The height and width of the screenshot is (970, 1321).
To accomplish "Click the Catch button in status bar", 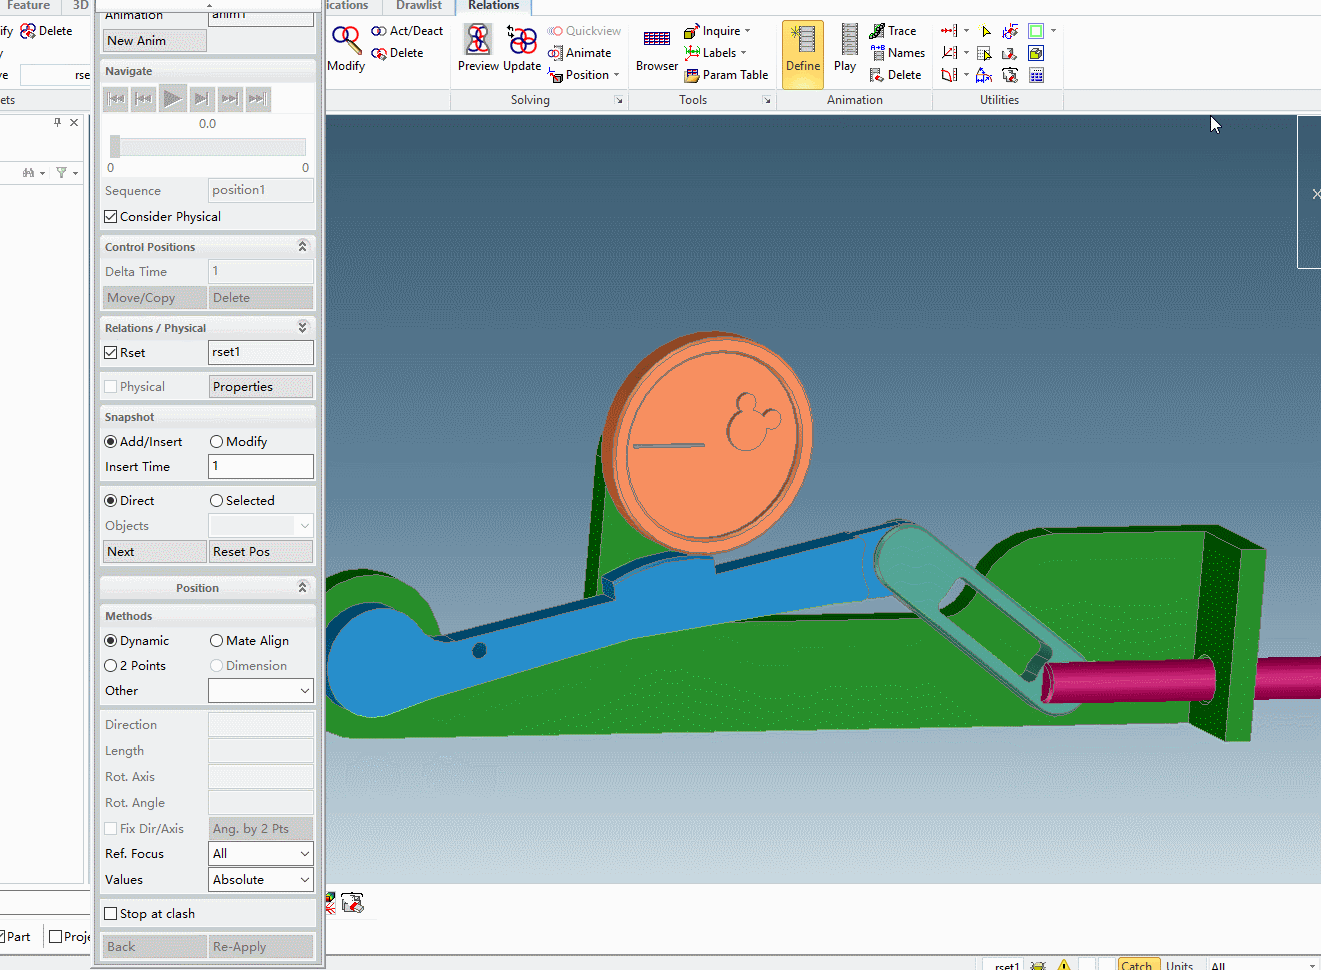I will pos(1137,964).
